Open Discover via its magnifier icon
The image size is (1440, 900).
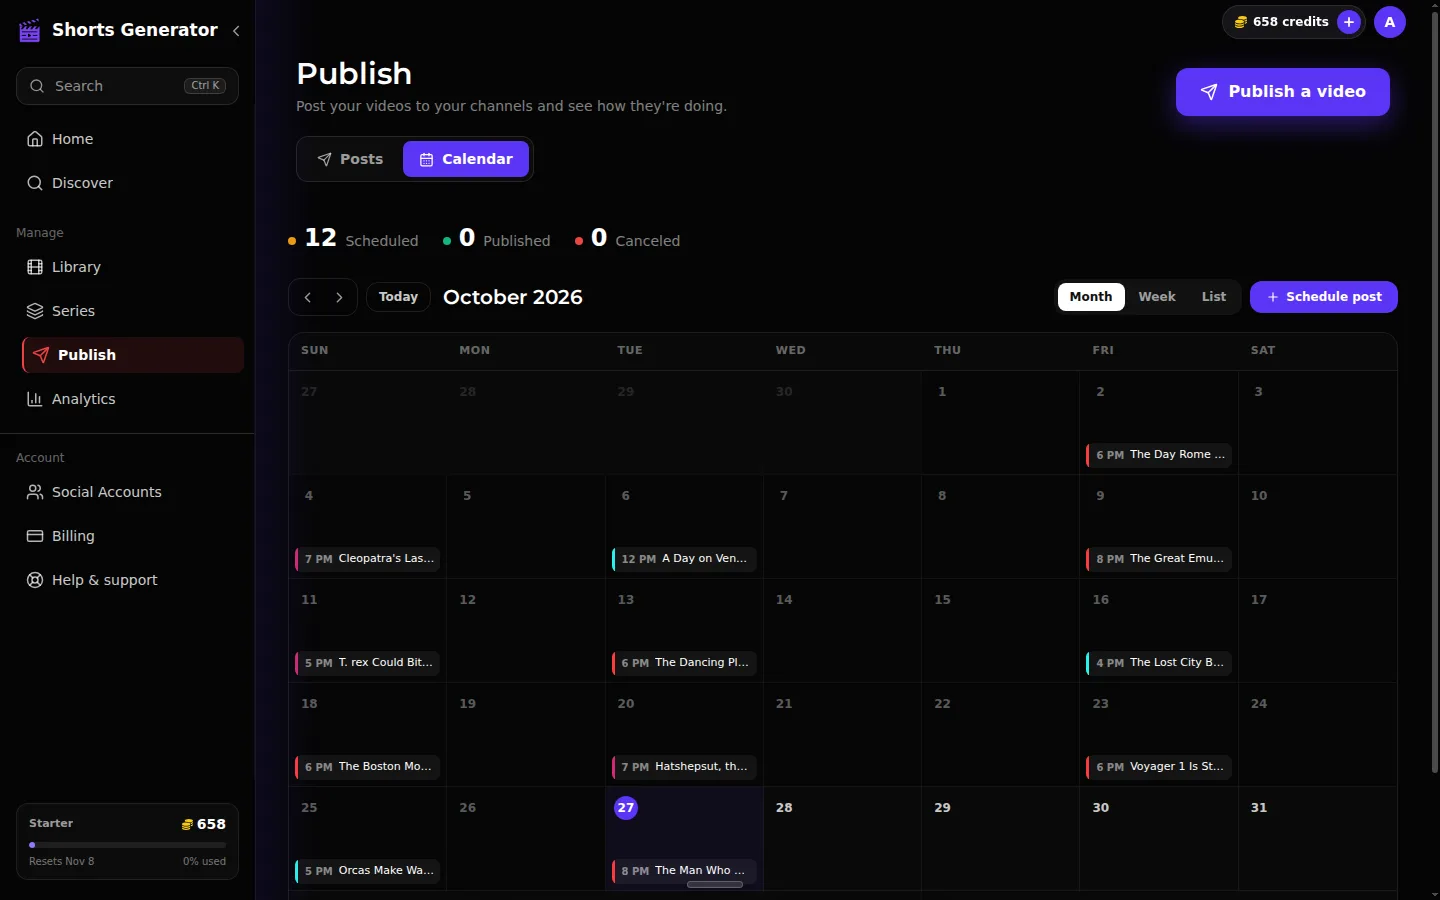tap(35, 183)
